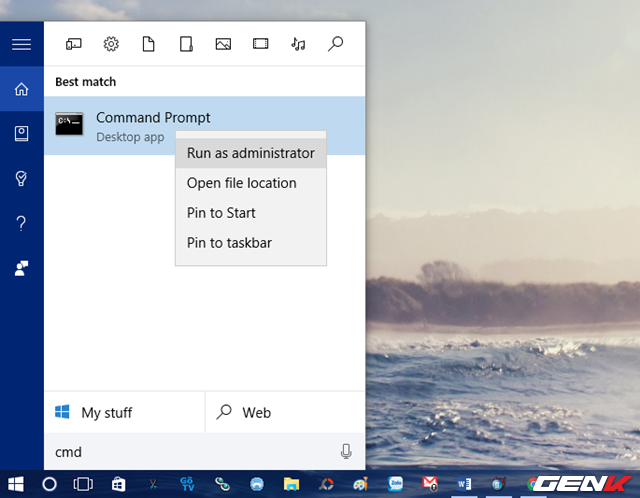
Task: Click the question mark Help icon
Action: coord(21,223)
